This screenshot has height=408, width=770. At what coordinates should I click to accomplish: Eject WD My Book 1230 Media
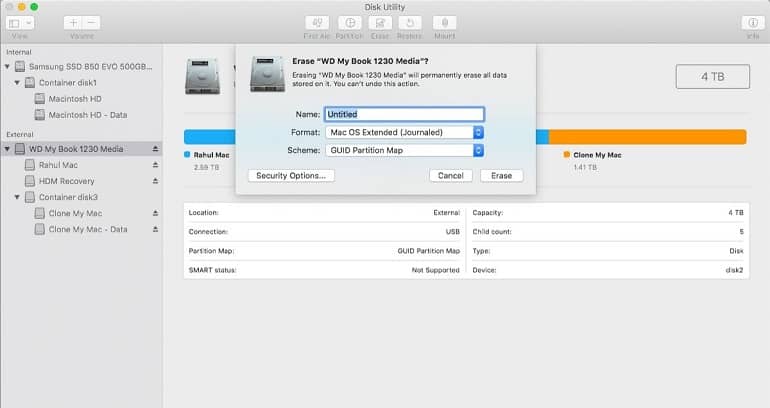(x=155, y=149)
